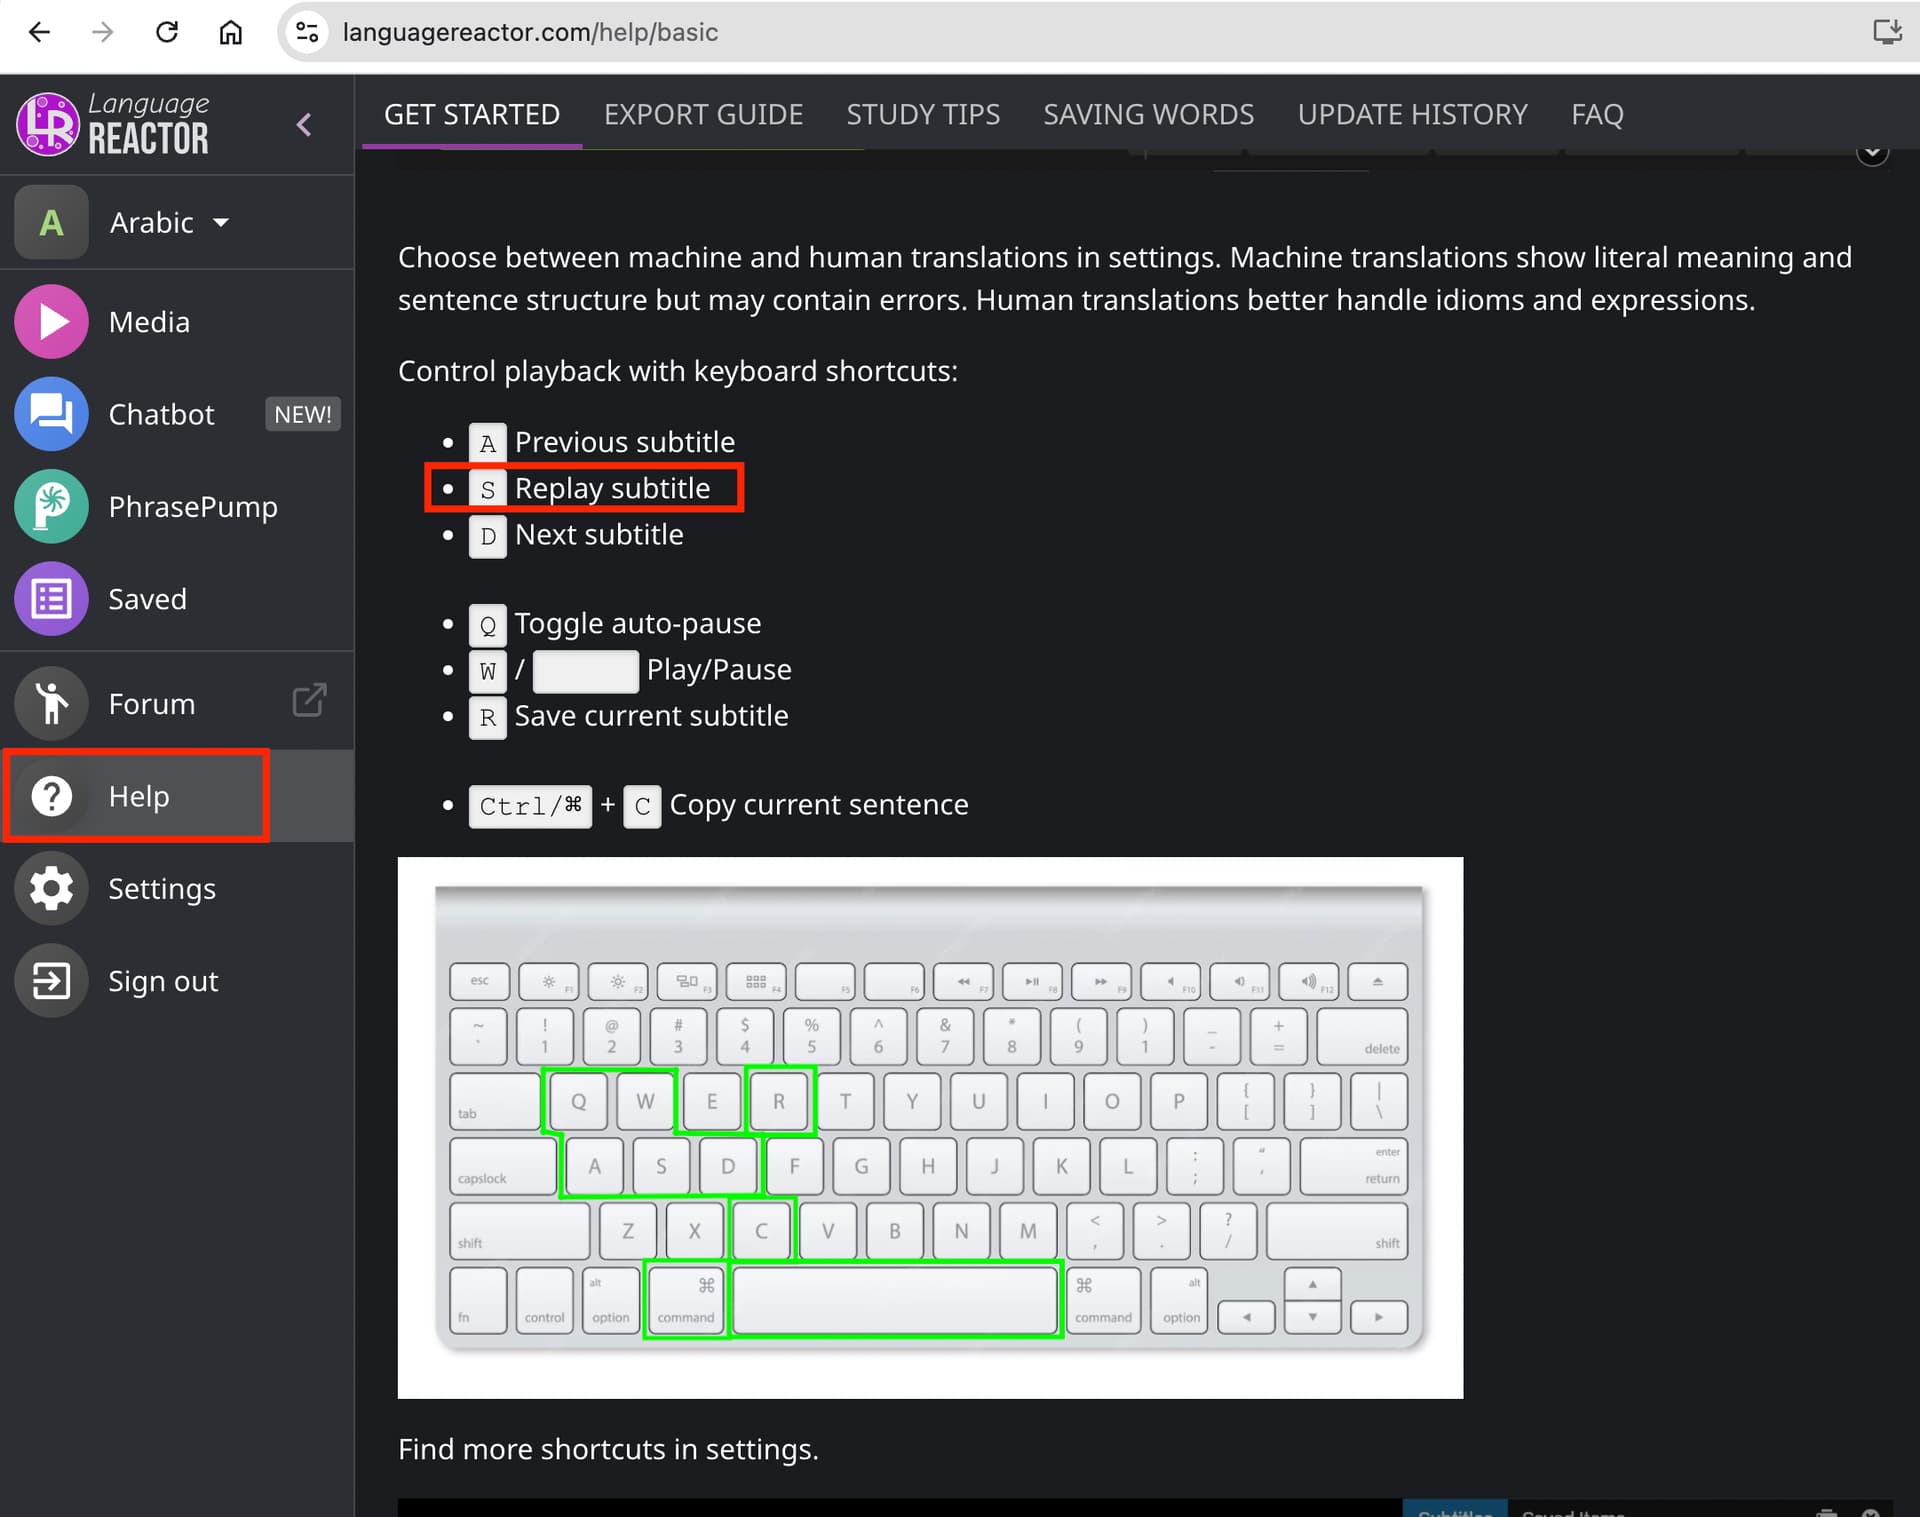Open the Help question mark icon

51,796
